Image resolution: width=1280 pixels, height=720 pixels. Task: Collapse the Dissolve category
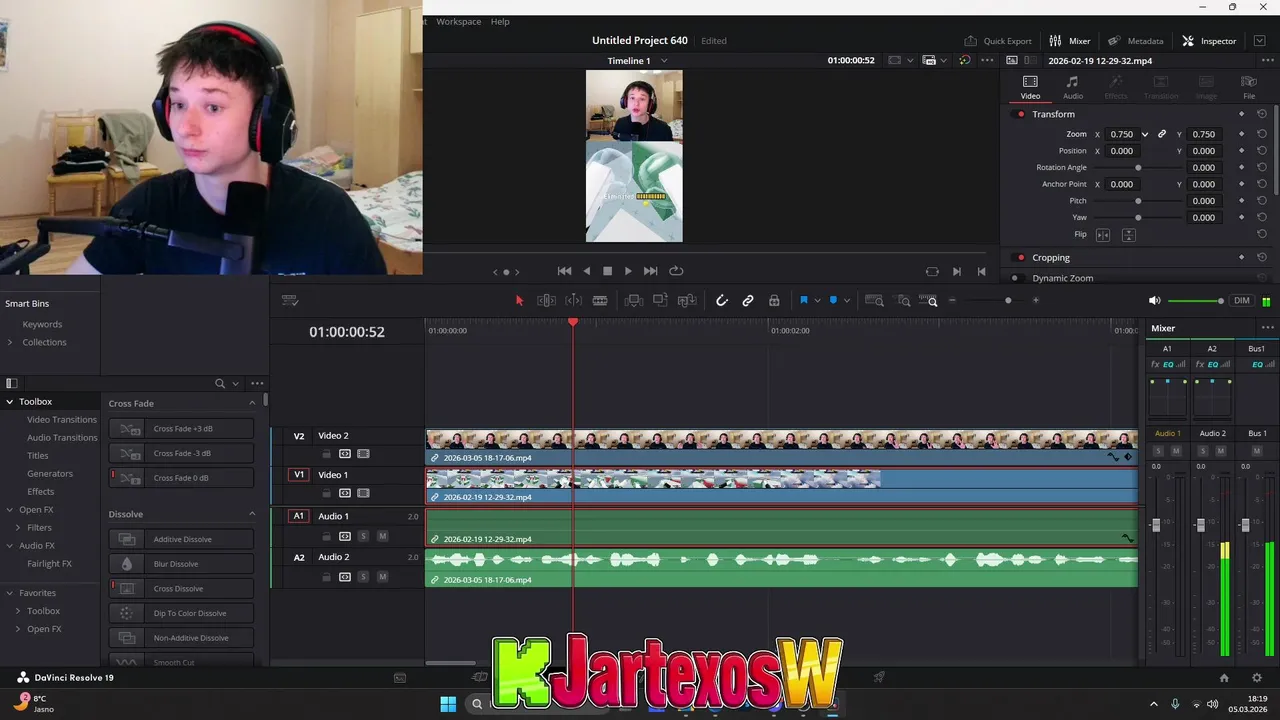(252, 514)
